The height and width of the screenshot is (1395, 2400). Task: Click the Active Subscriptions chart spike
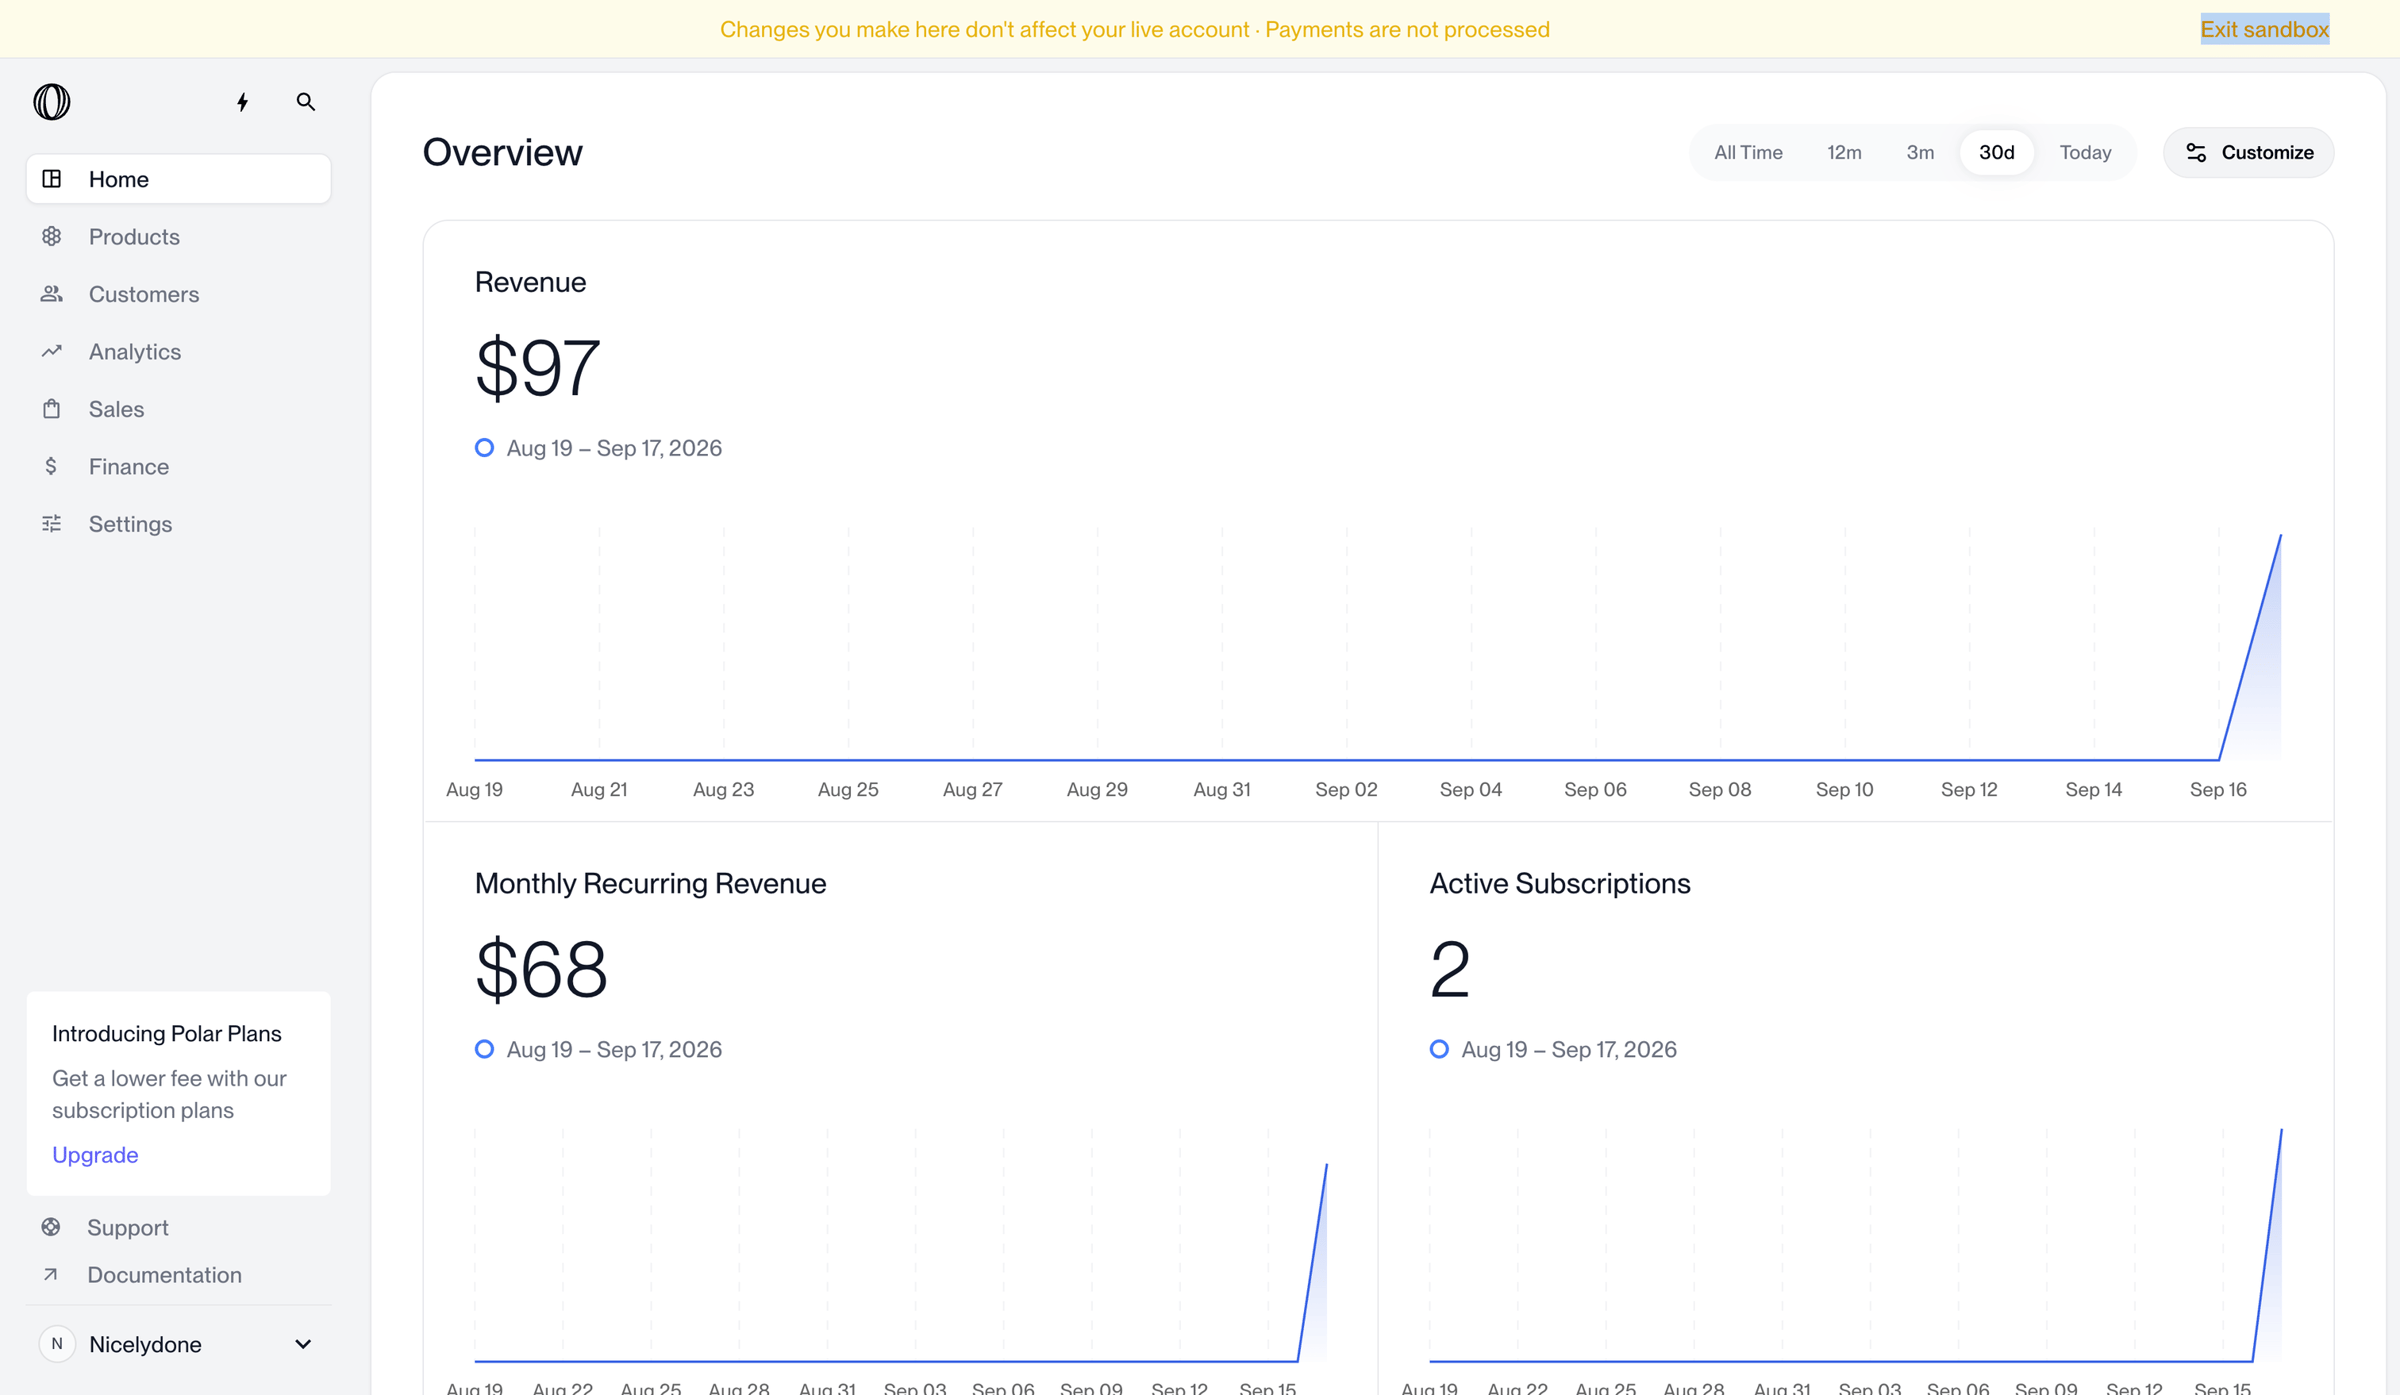2267,1245
